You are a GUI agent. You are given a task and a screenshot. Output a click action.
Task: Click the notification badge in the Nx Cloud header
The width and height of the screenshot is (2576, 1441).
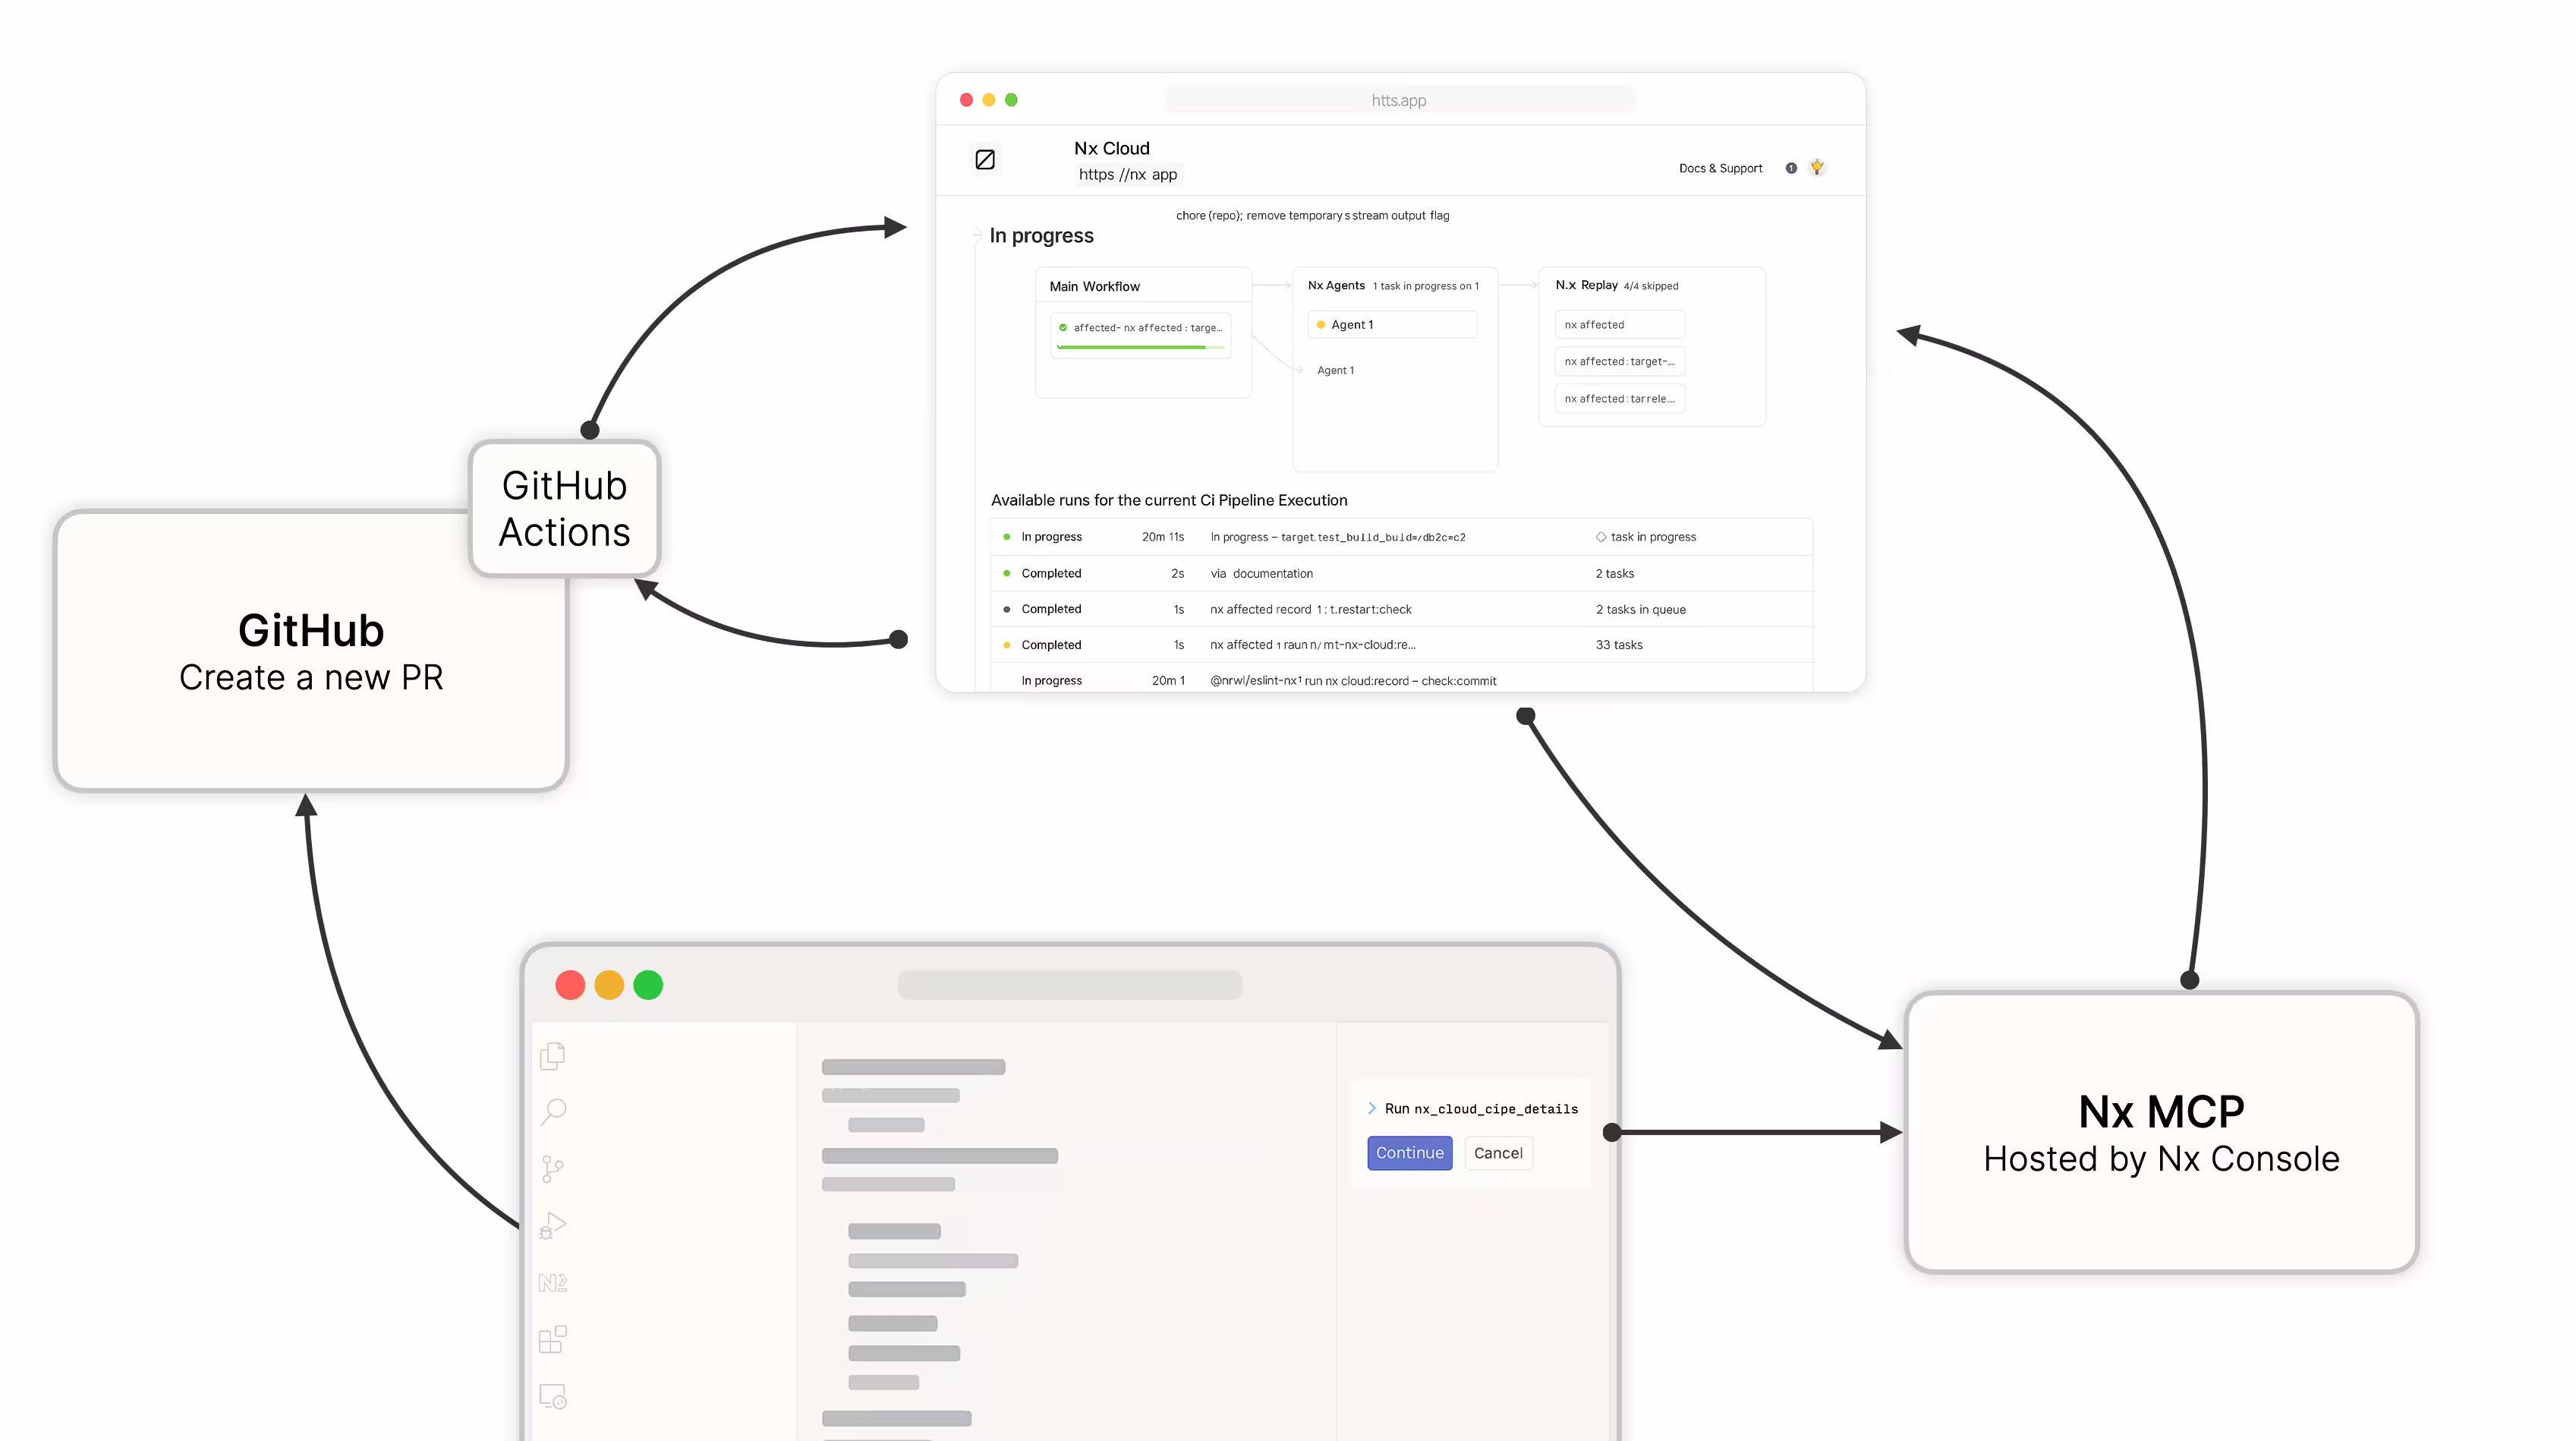click(x=1790, y=168)
